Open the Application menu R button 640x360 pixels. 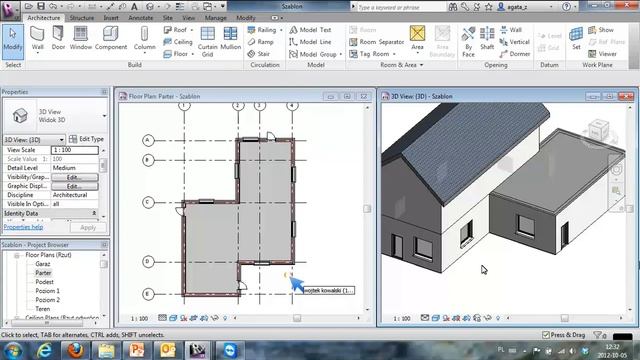(x=9, y=10)
